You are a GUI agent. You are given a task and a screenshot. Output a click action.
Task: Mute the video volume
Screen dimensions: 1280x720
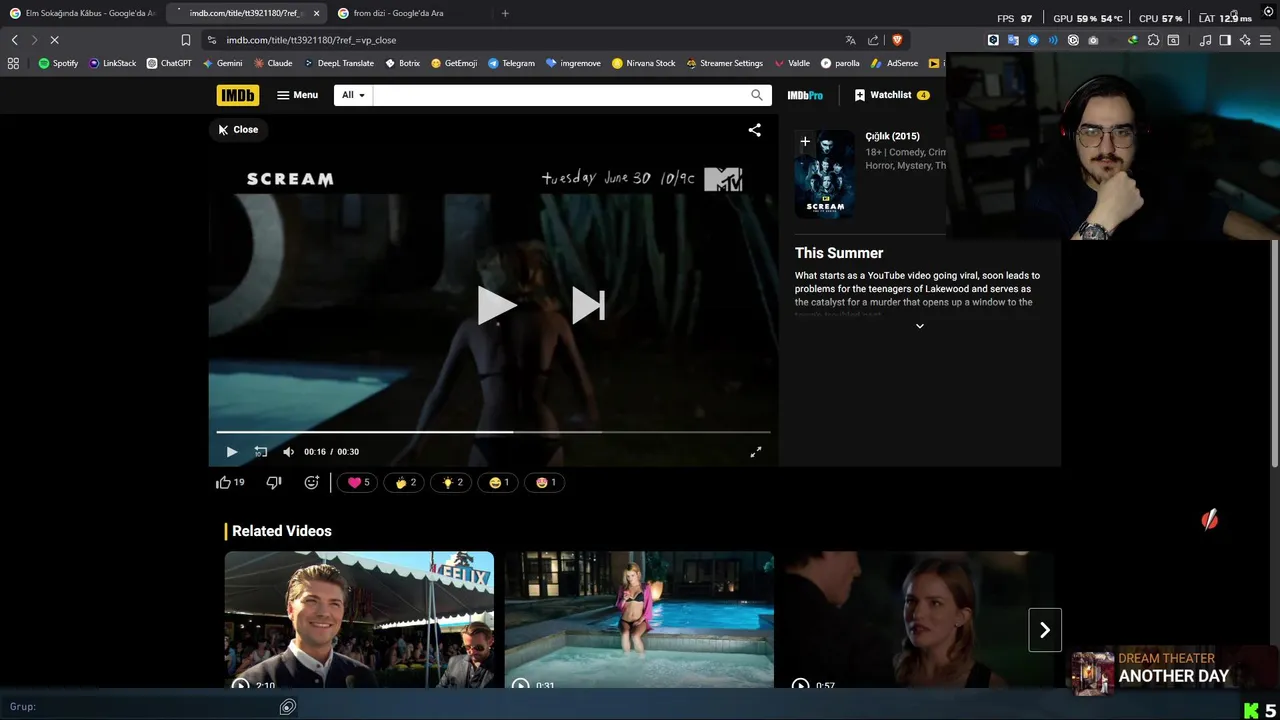(x=289, y=452)
